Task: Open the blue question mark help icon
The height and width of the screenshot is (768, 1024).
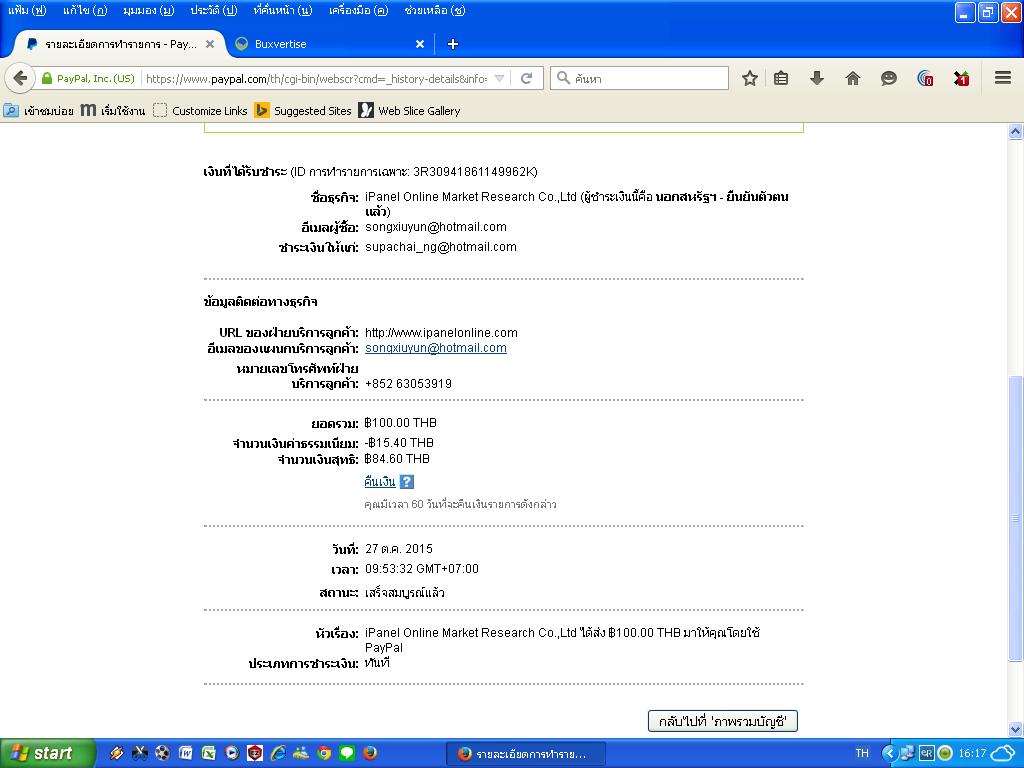Action: pyautogui.click(x=406, y=482)
